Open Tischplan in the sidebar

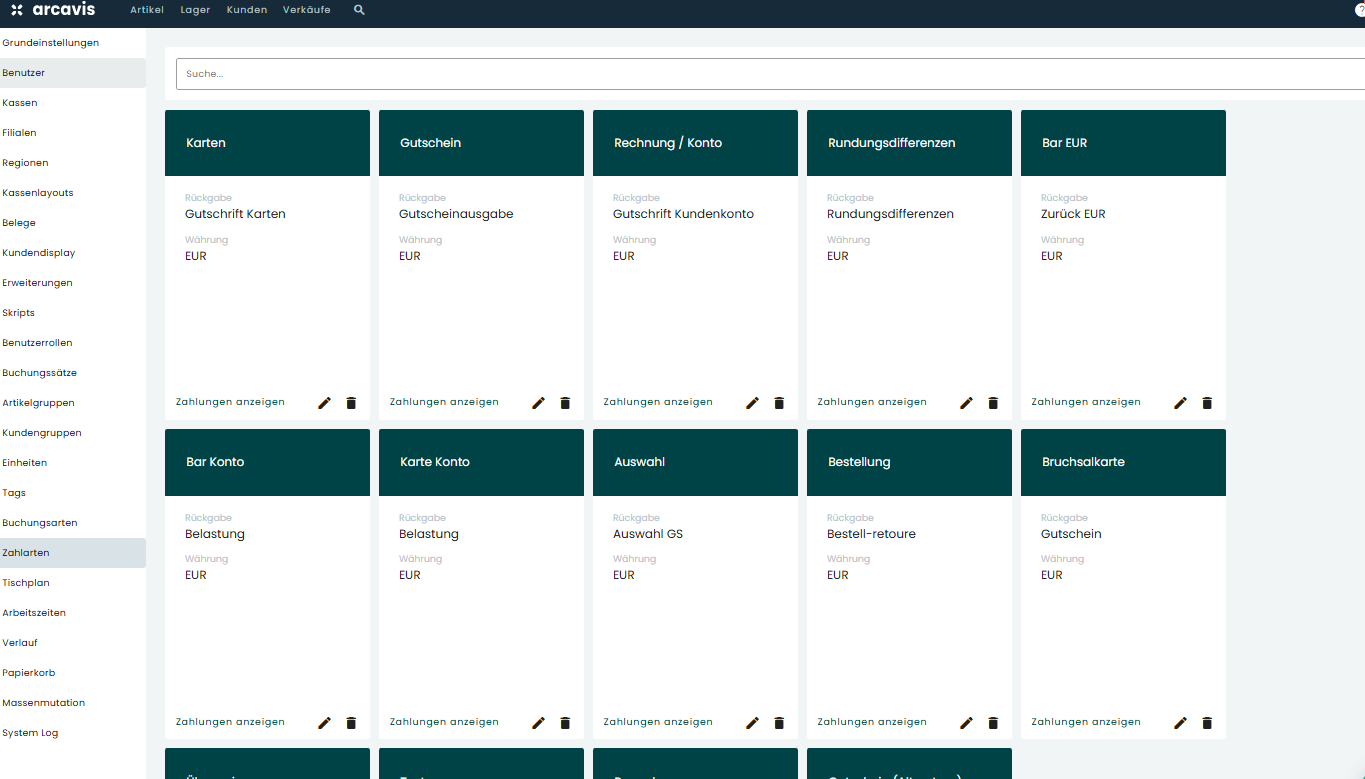coord(73,583)
